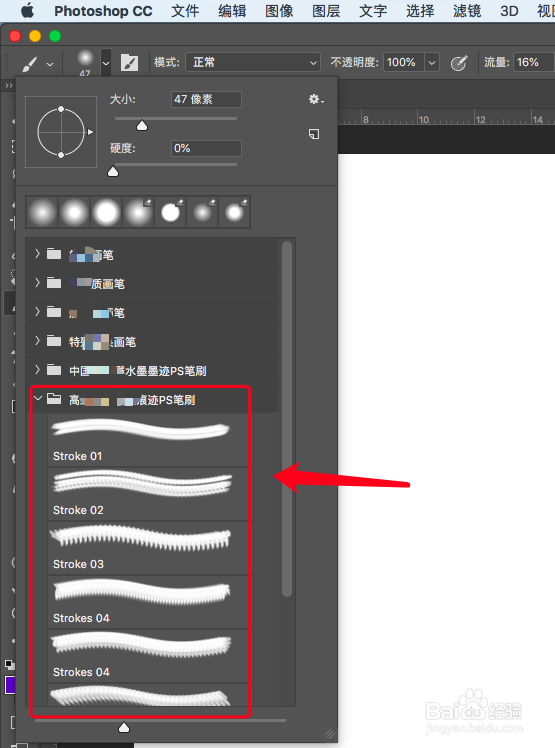555x748 pixels.
Task: Select the first soft round recent brush
Action: [x=42, y=212]
